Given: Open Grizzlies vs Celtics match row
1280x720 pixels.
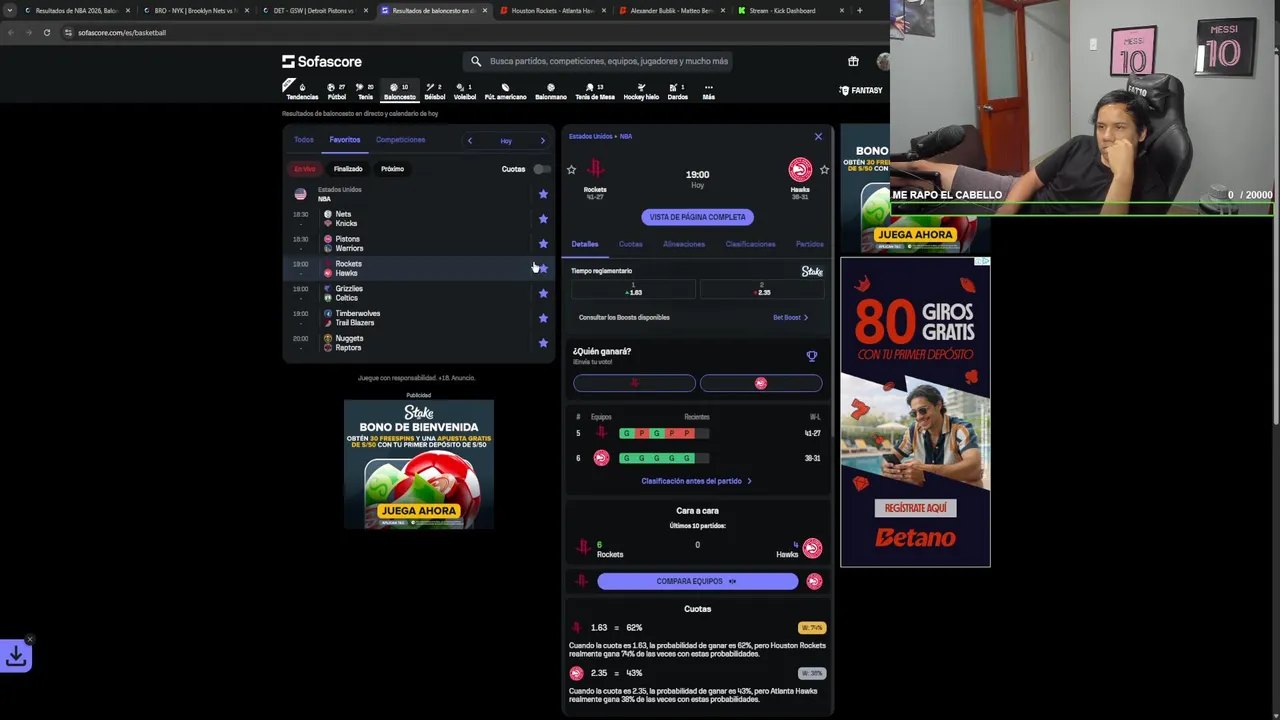Looking at the screenshot, I should point(418,293).
